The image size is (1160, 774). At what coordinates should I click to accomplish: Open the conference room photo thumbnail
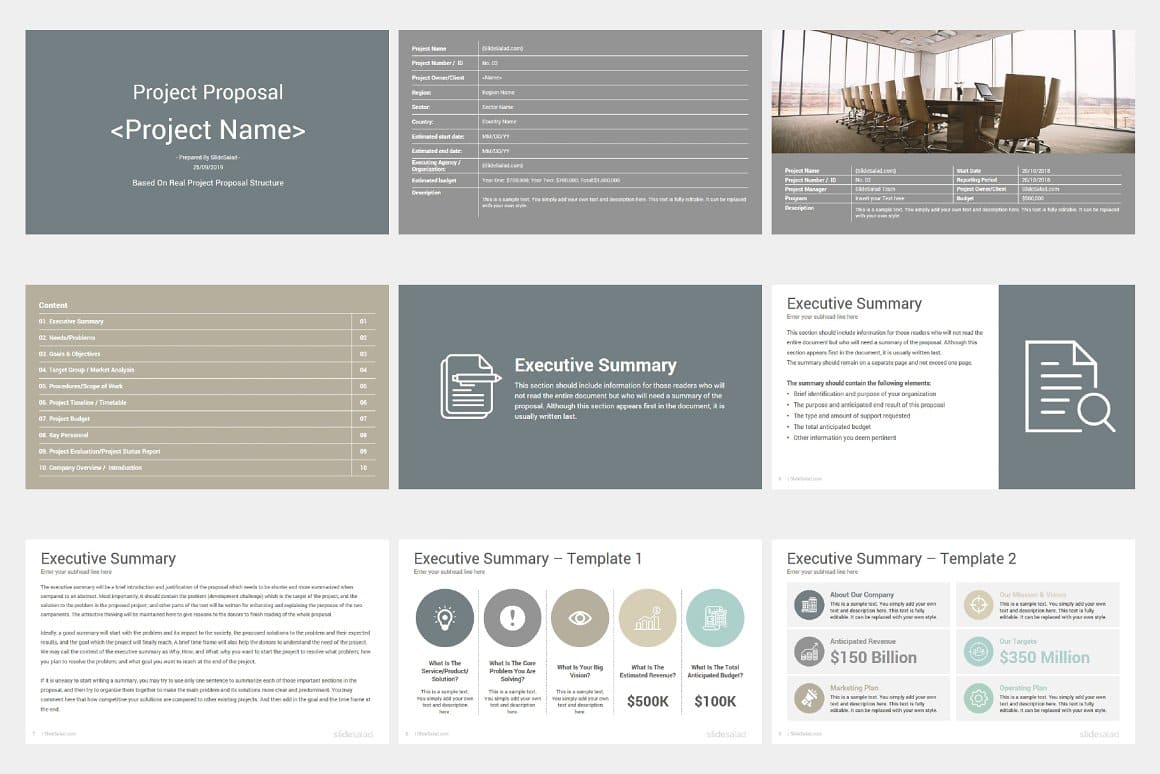[953, 90]
